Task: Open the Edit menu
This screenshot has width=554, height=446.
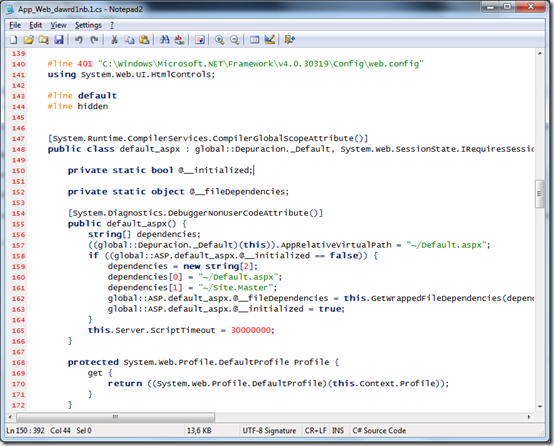Action: click(36, 25)
